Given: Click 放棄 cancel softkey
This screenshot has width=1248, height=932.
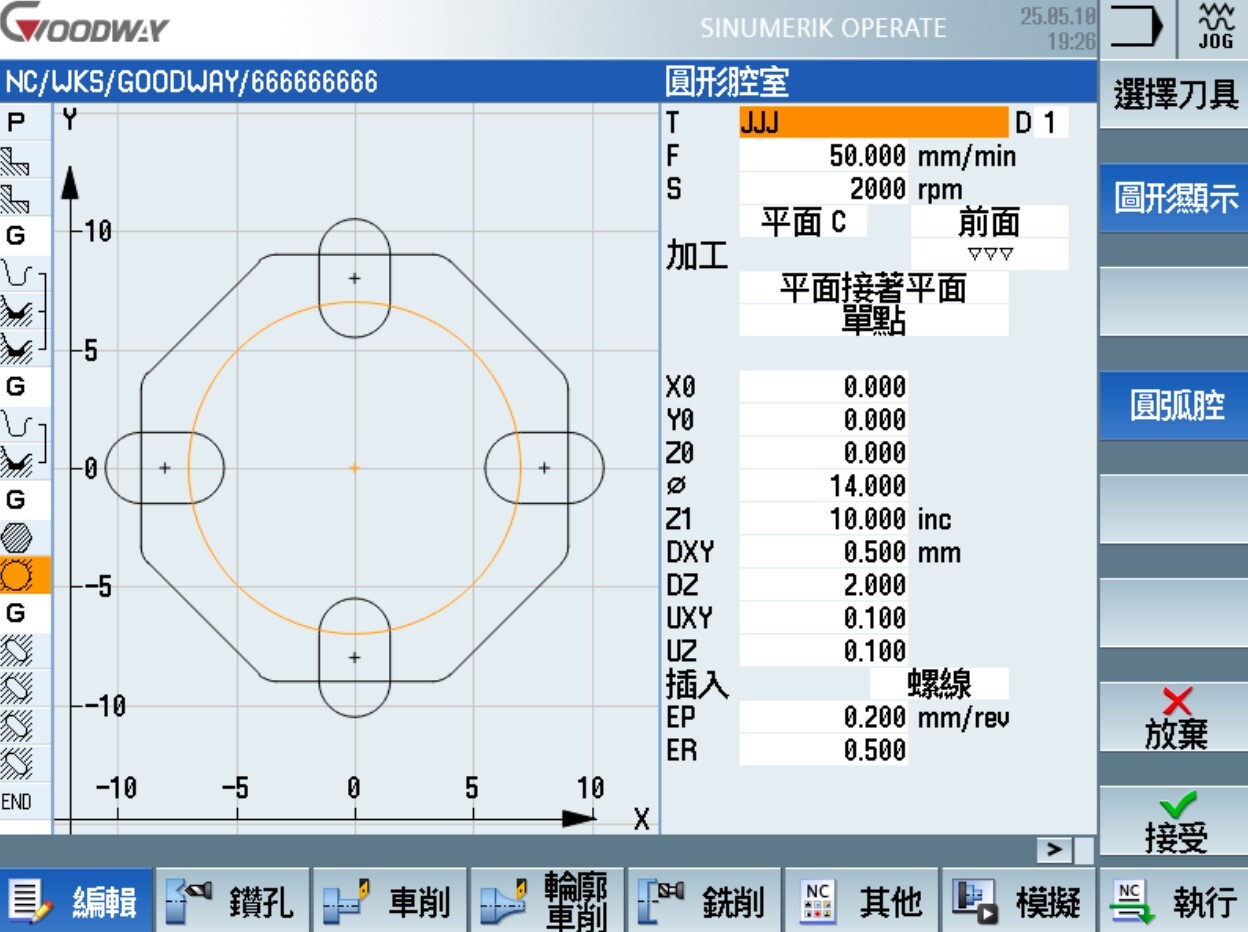Looking at the screenshot, I should coord(1174,718).
